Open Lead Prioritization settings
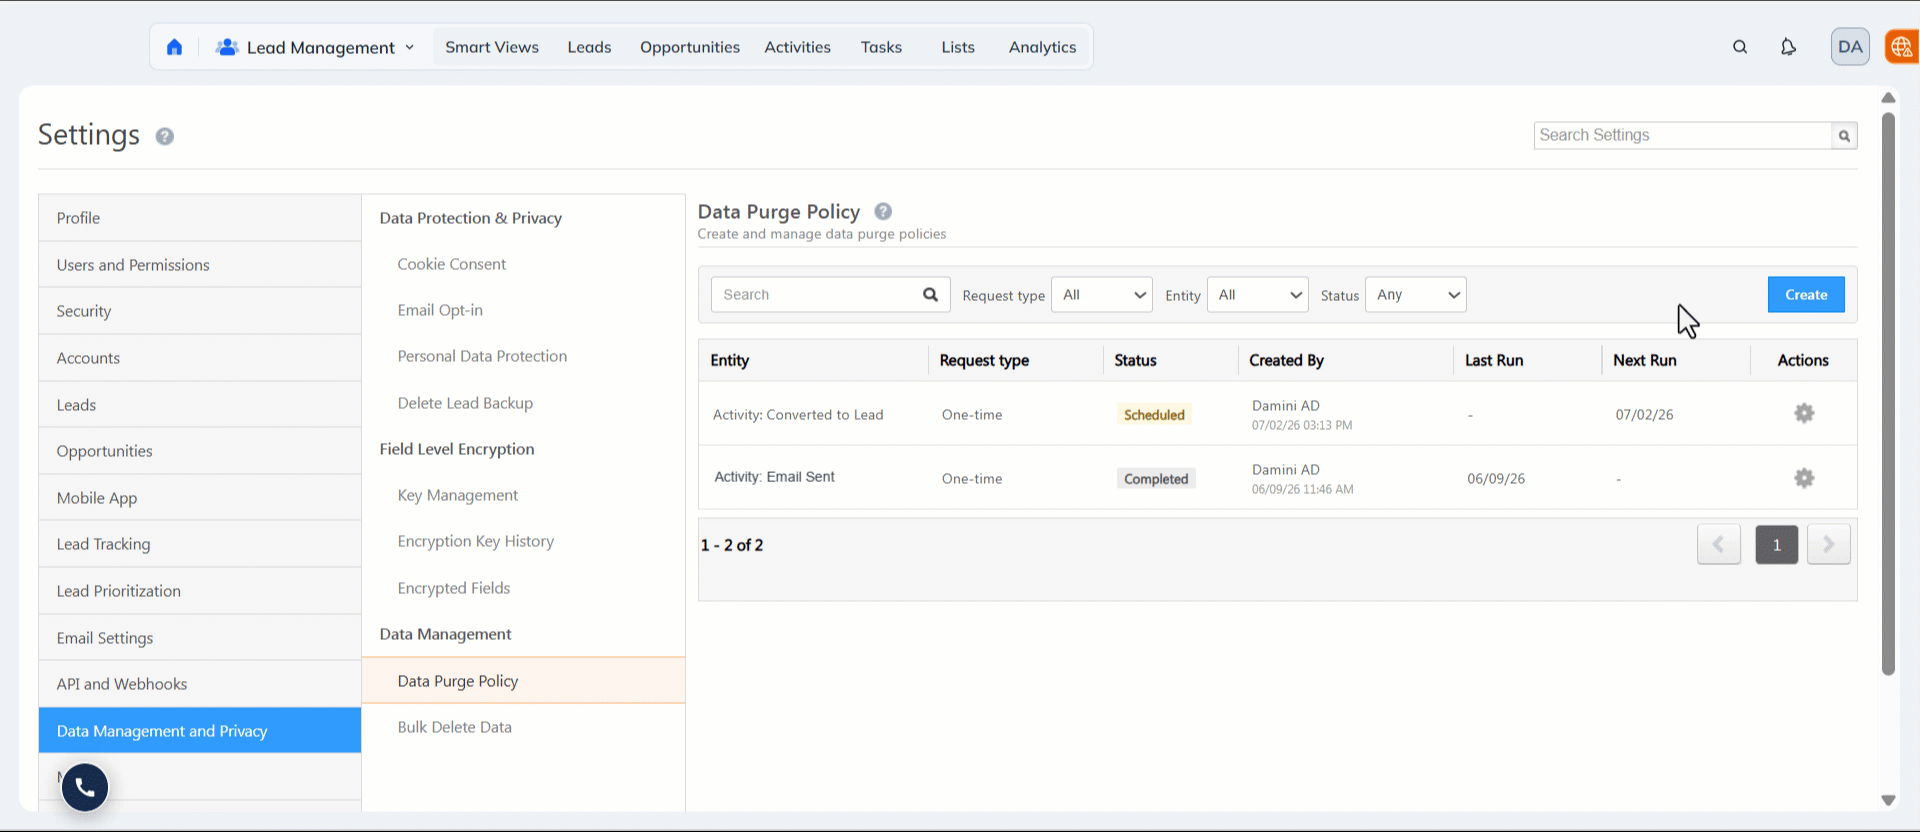 tap(200, 591)
